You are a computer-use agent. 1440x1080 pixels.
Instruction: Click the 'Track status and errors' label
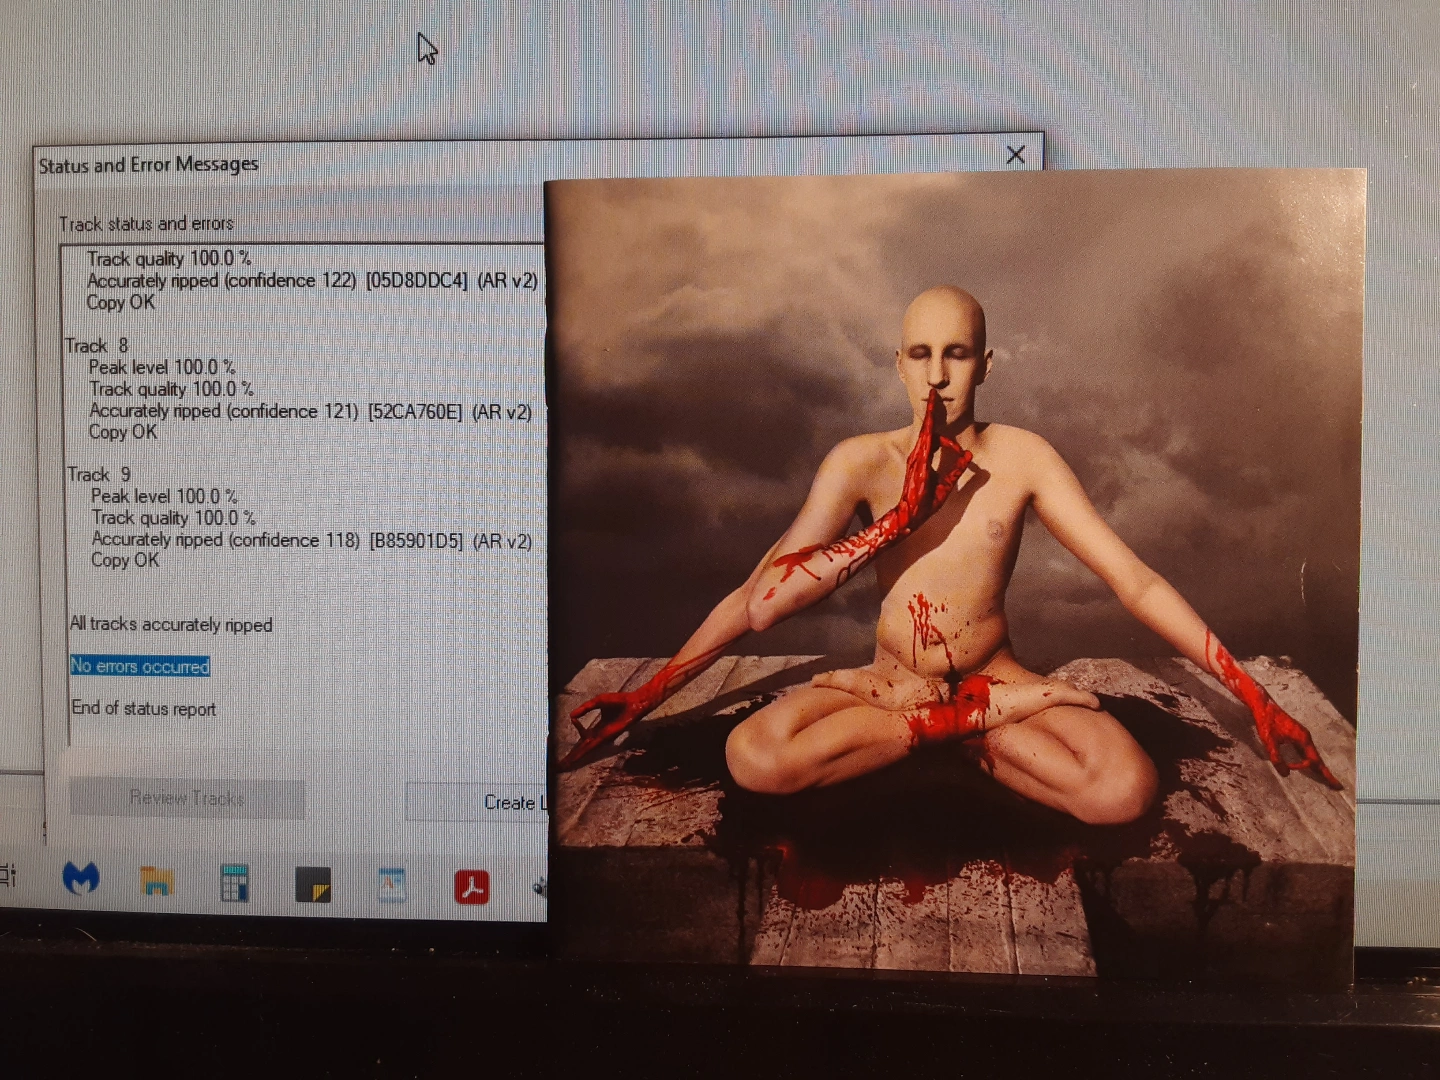point(146,224)
